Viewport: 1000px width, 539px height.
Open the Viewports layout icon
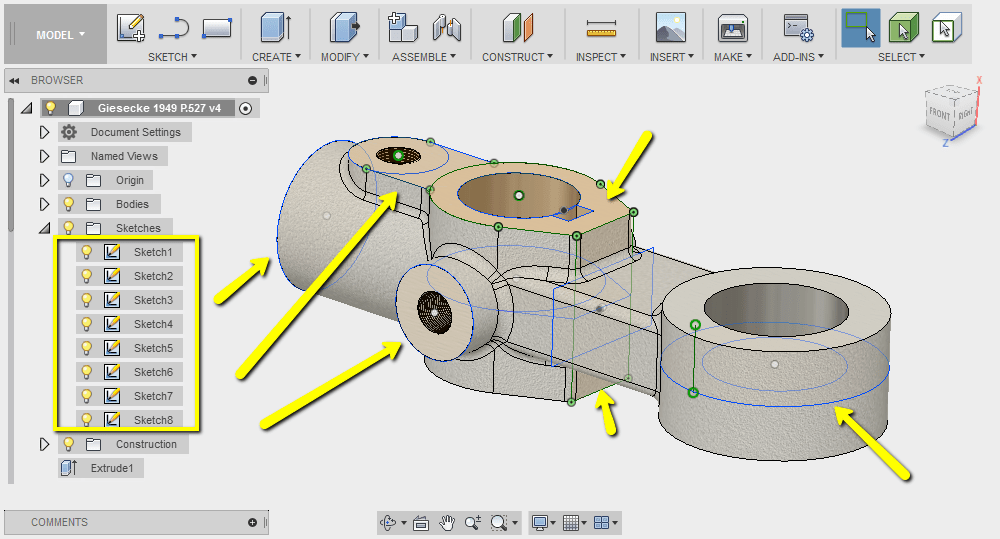point(601,523)
